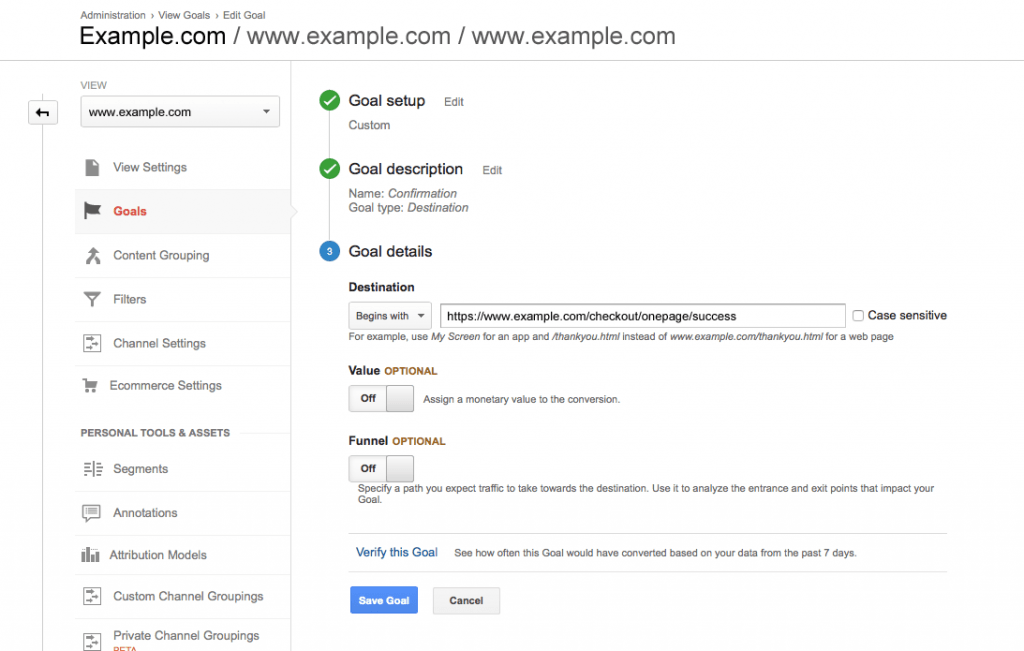Click the Verify this Goal link

(396, 552)
